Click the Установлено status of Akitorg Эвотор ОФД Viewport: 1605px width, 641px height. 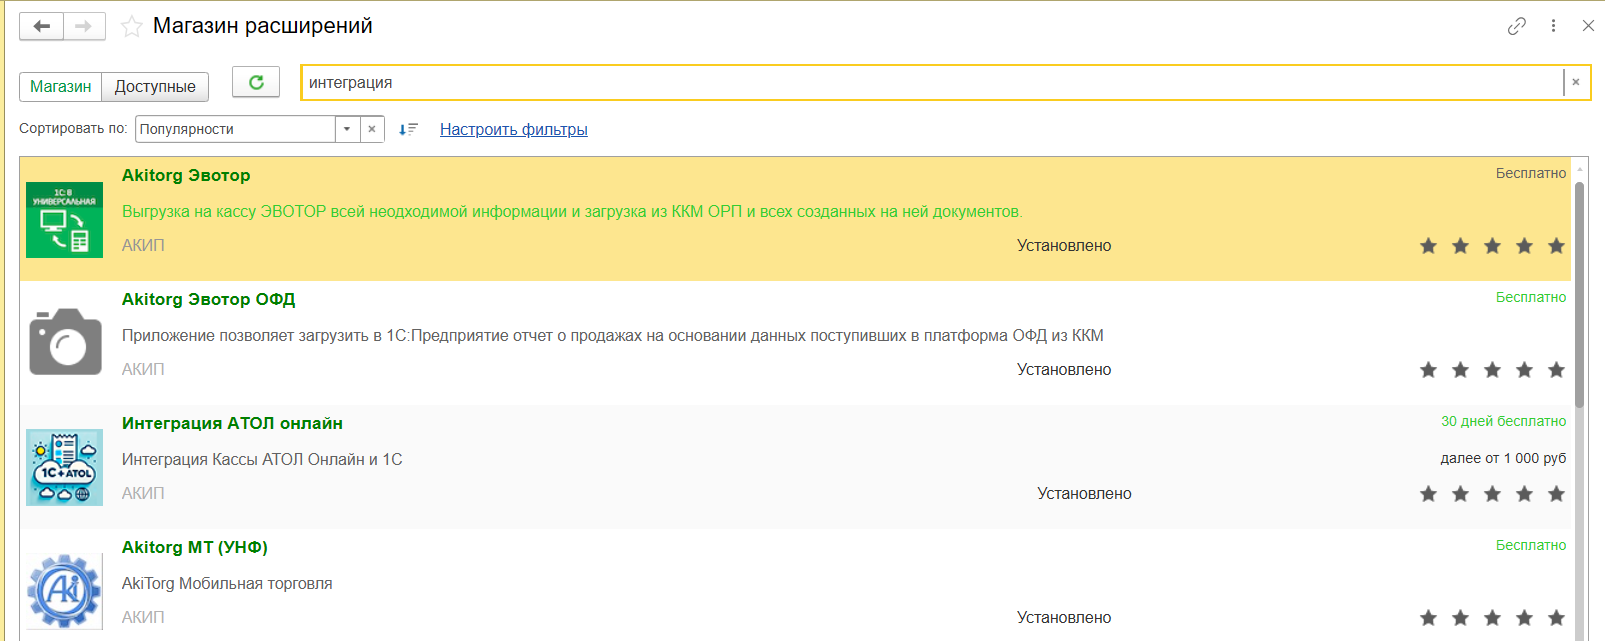tap(1064, 370)
